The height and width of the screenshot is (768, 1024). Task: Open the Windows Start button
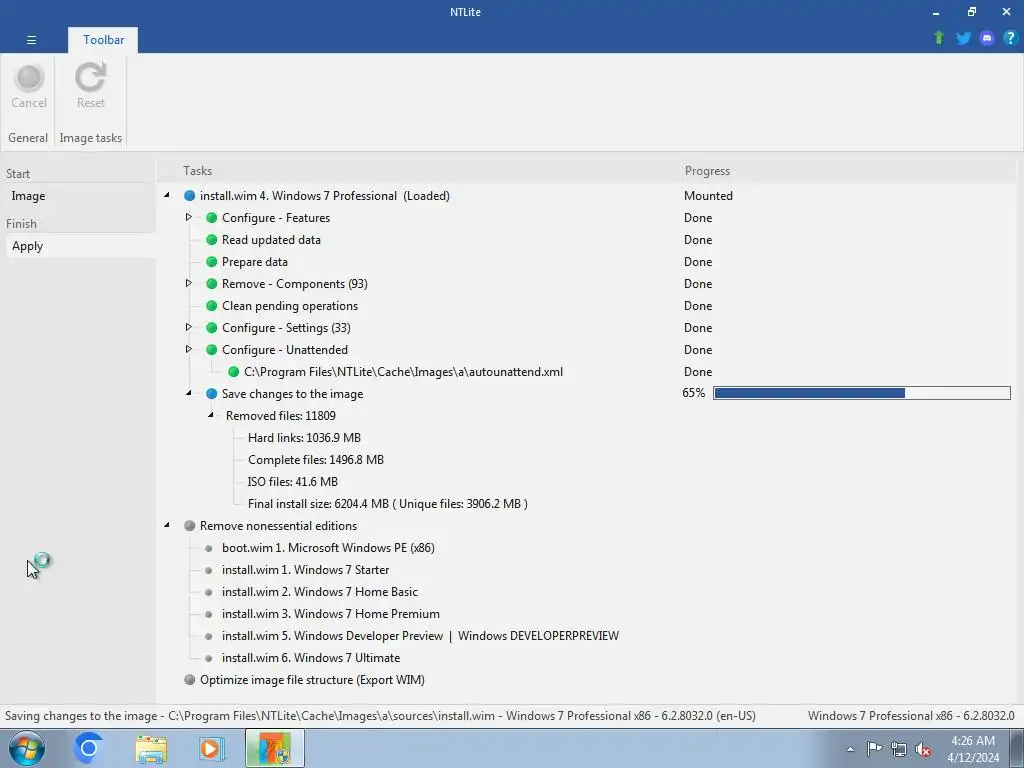pos(26,748)
